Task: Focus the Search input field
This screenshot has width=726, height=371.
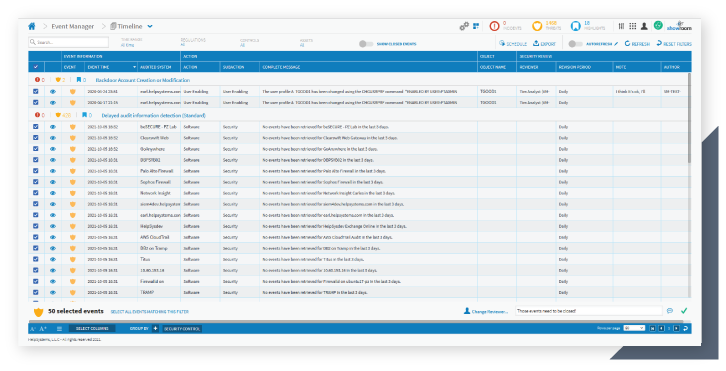Action: click(x=69, y=42)
